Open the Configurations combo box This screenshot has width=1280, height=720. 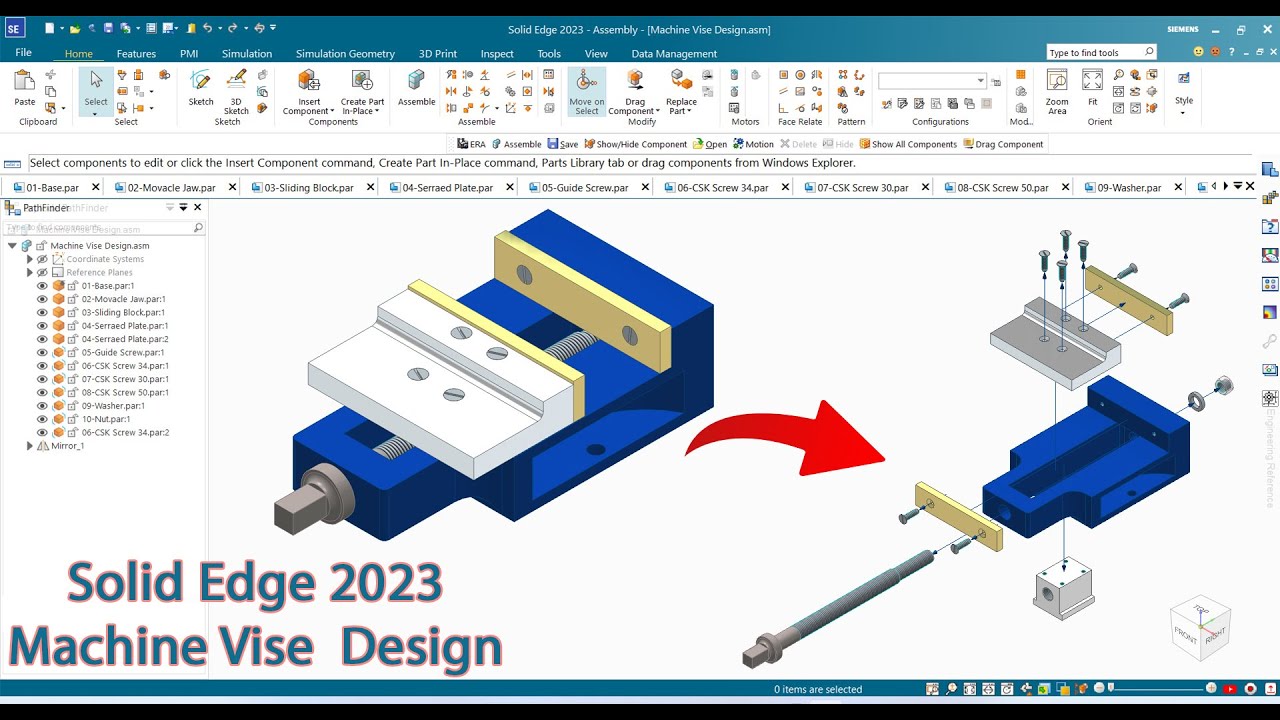(x=933, y=81)
